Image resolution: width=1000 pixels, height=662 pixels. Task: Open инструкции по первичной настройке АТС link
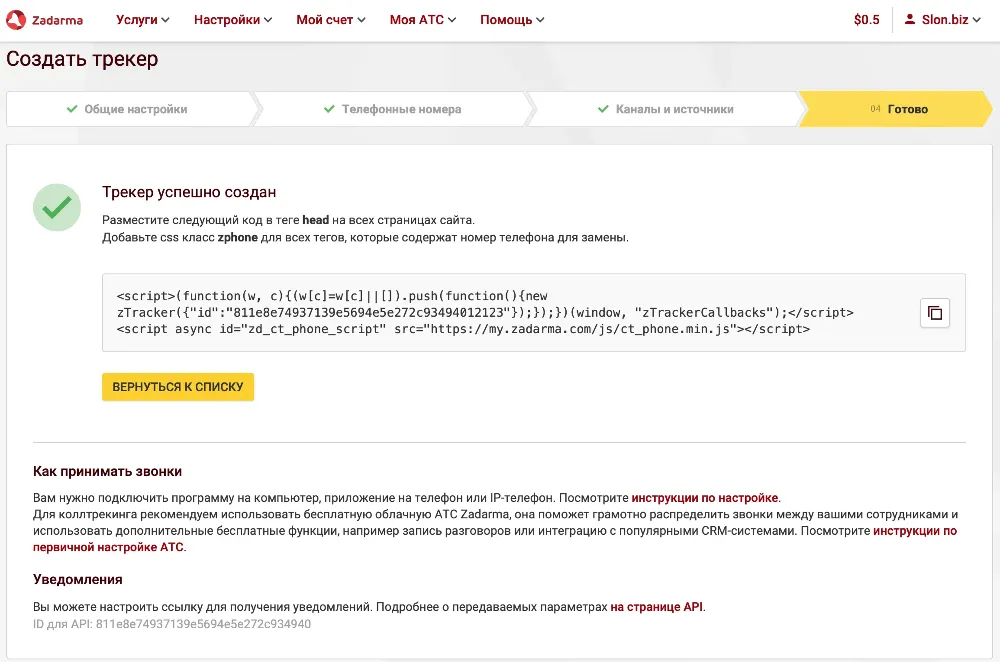tap(495, 539)
